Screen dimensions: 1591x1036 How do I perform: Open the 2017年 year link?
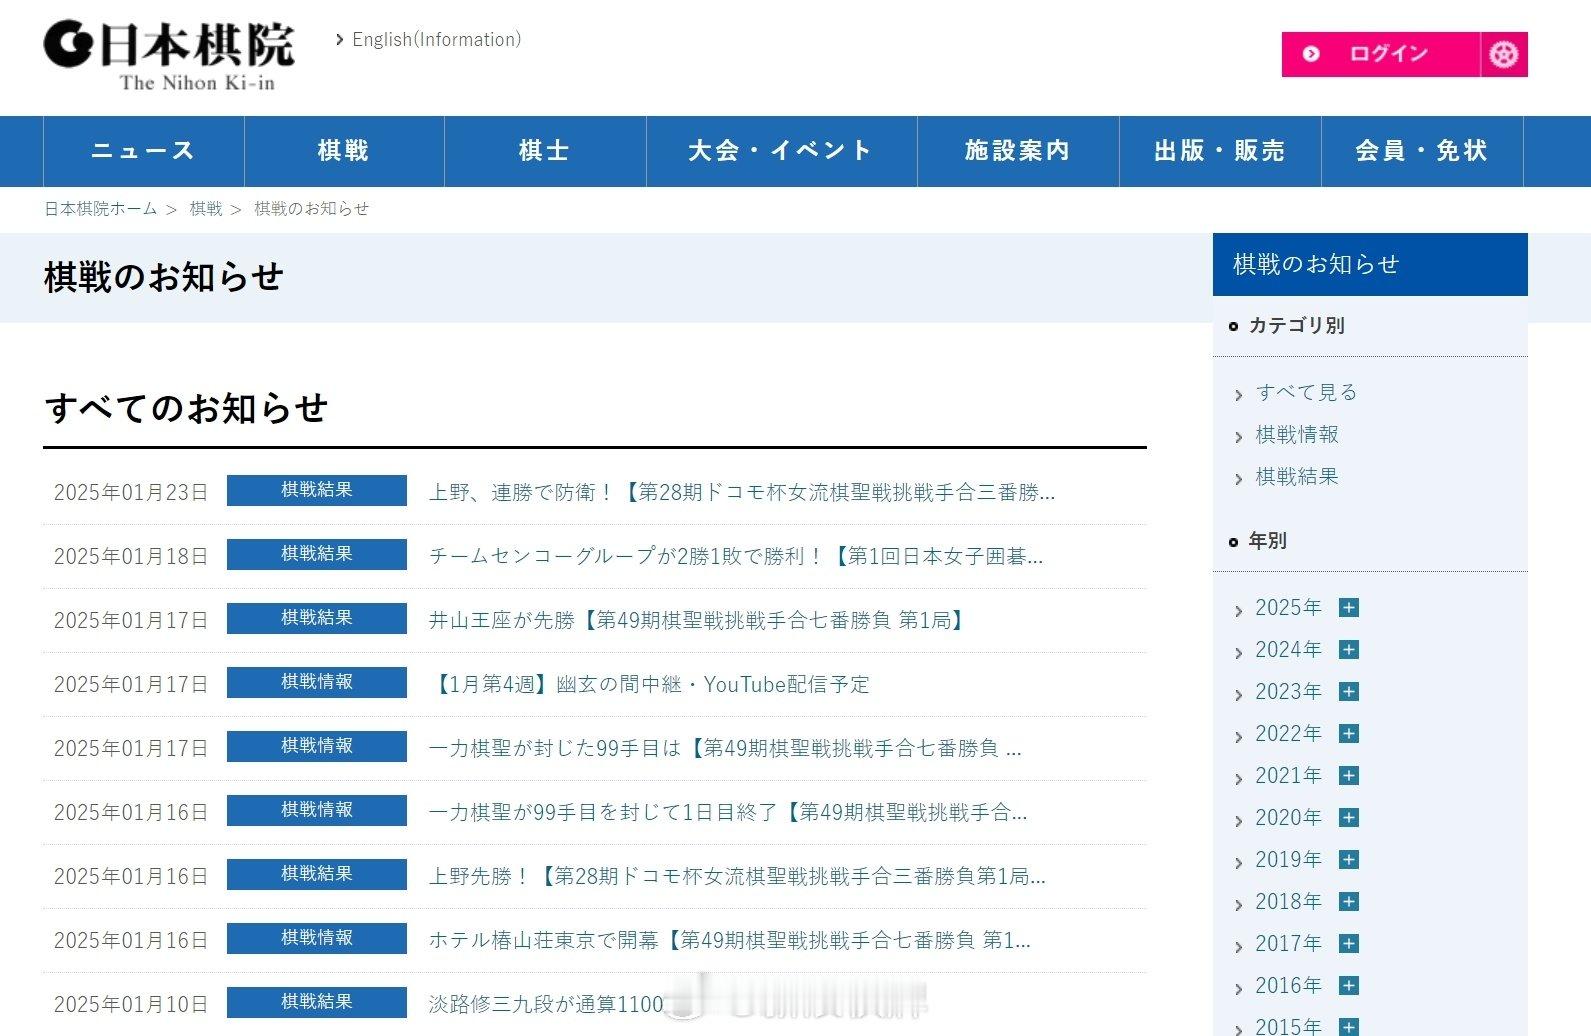tap(1288, 944)
